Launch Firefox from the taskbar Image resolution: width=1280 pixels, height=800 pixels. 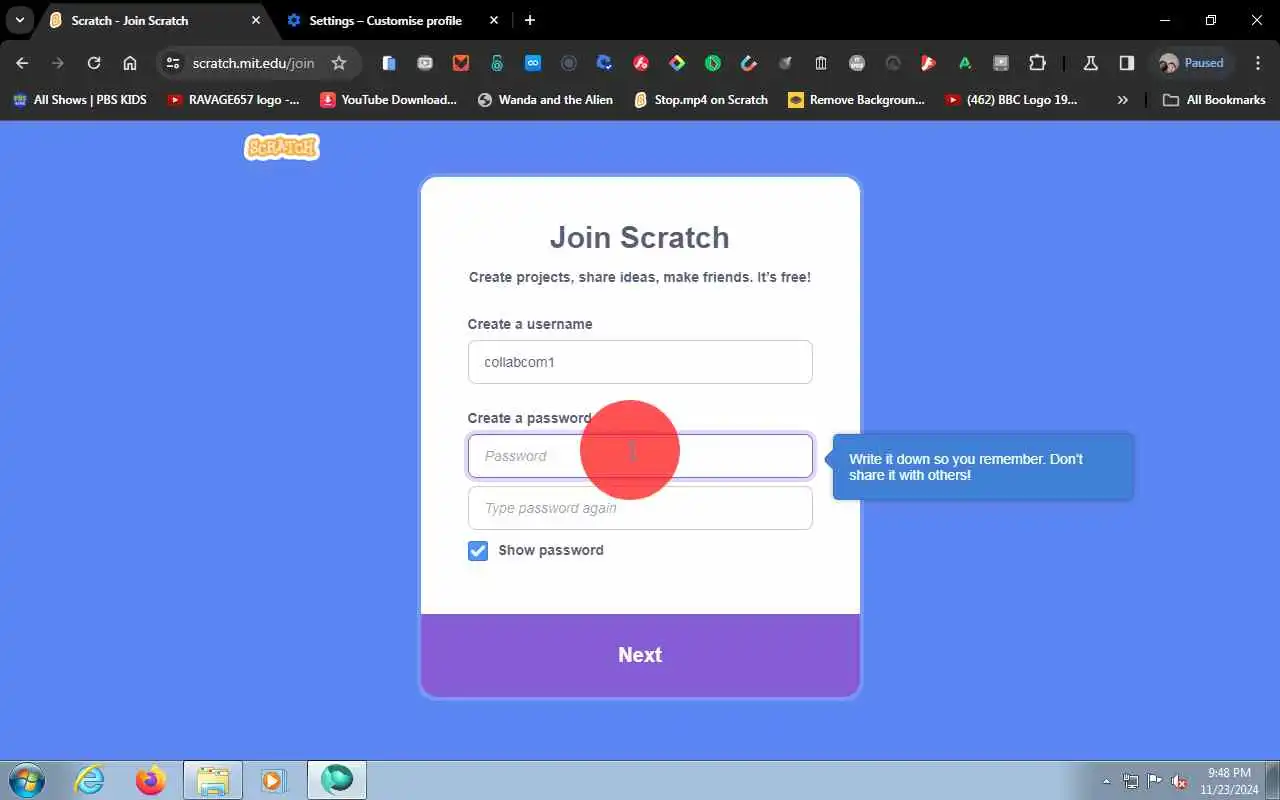point(151,780)
